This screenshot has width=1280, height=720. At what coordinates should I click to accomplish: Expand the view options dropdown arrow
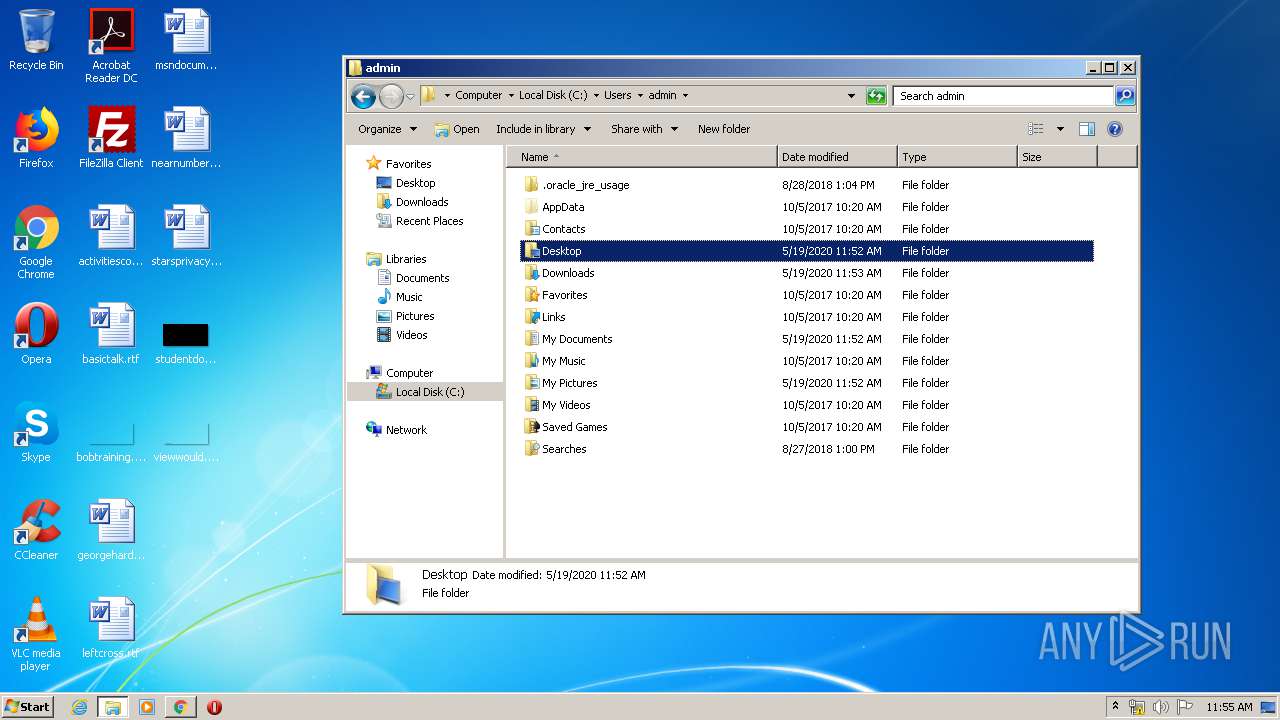click(1060, 129)
